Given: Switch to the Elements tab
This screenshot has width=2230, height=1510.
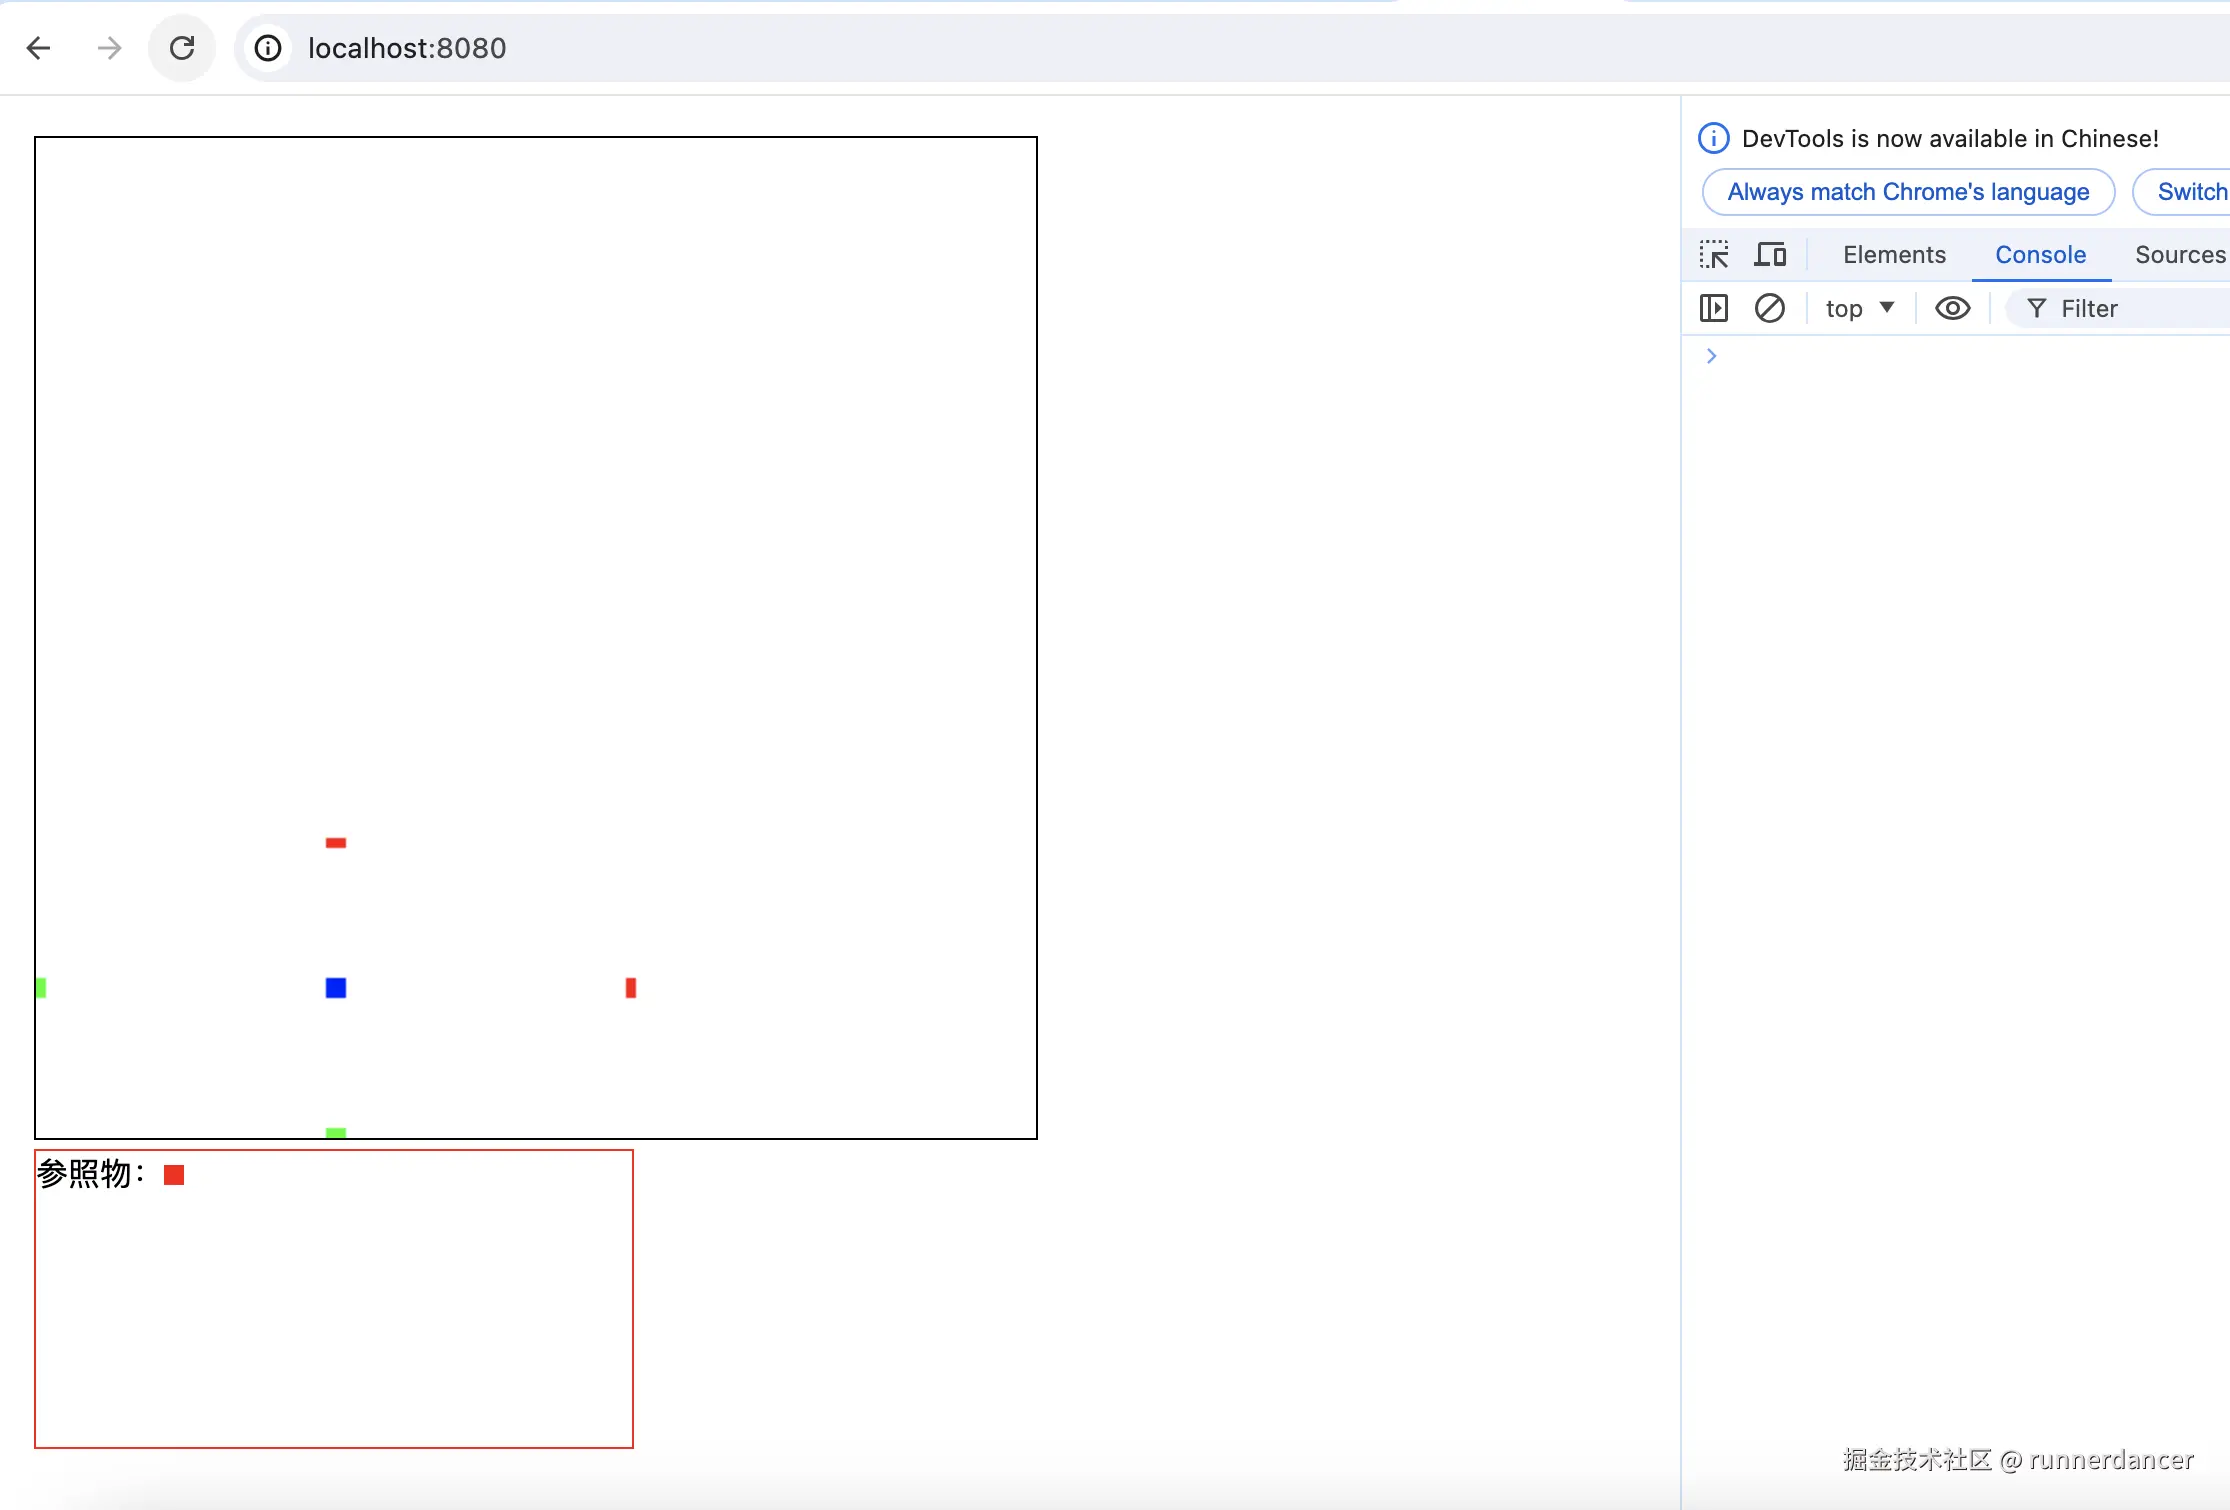Looking at the screenshot, I should [1894, 255].
